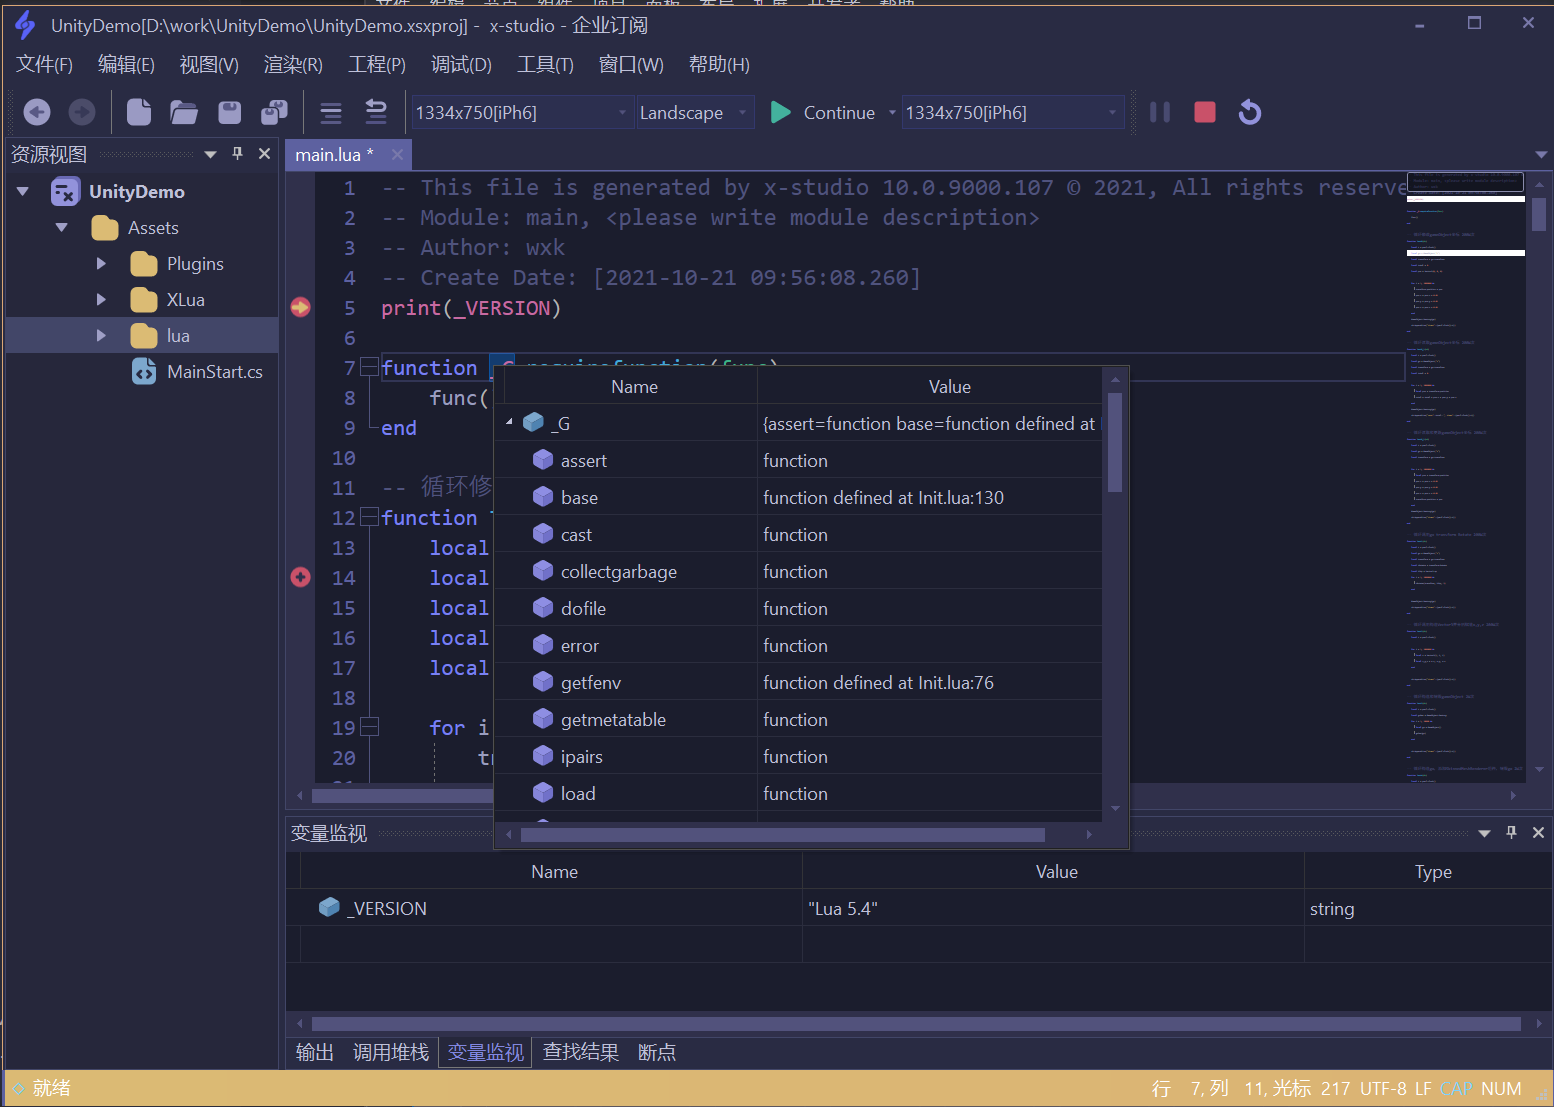This screenshot has width=1554, height=1107.
Task: Collapse the UnityDemo project tree node
Action: tap(23, 191)
